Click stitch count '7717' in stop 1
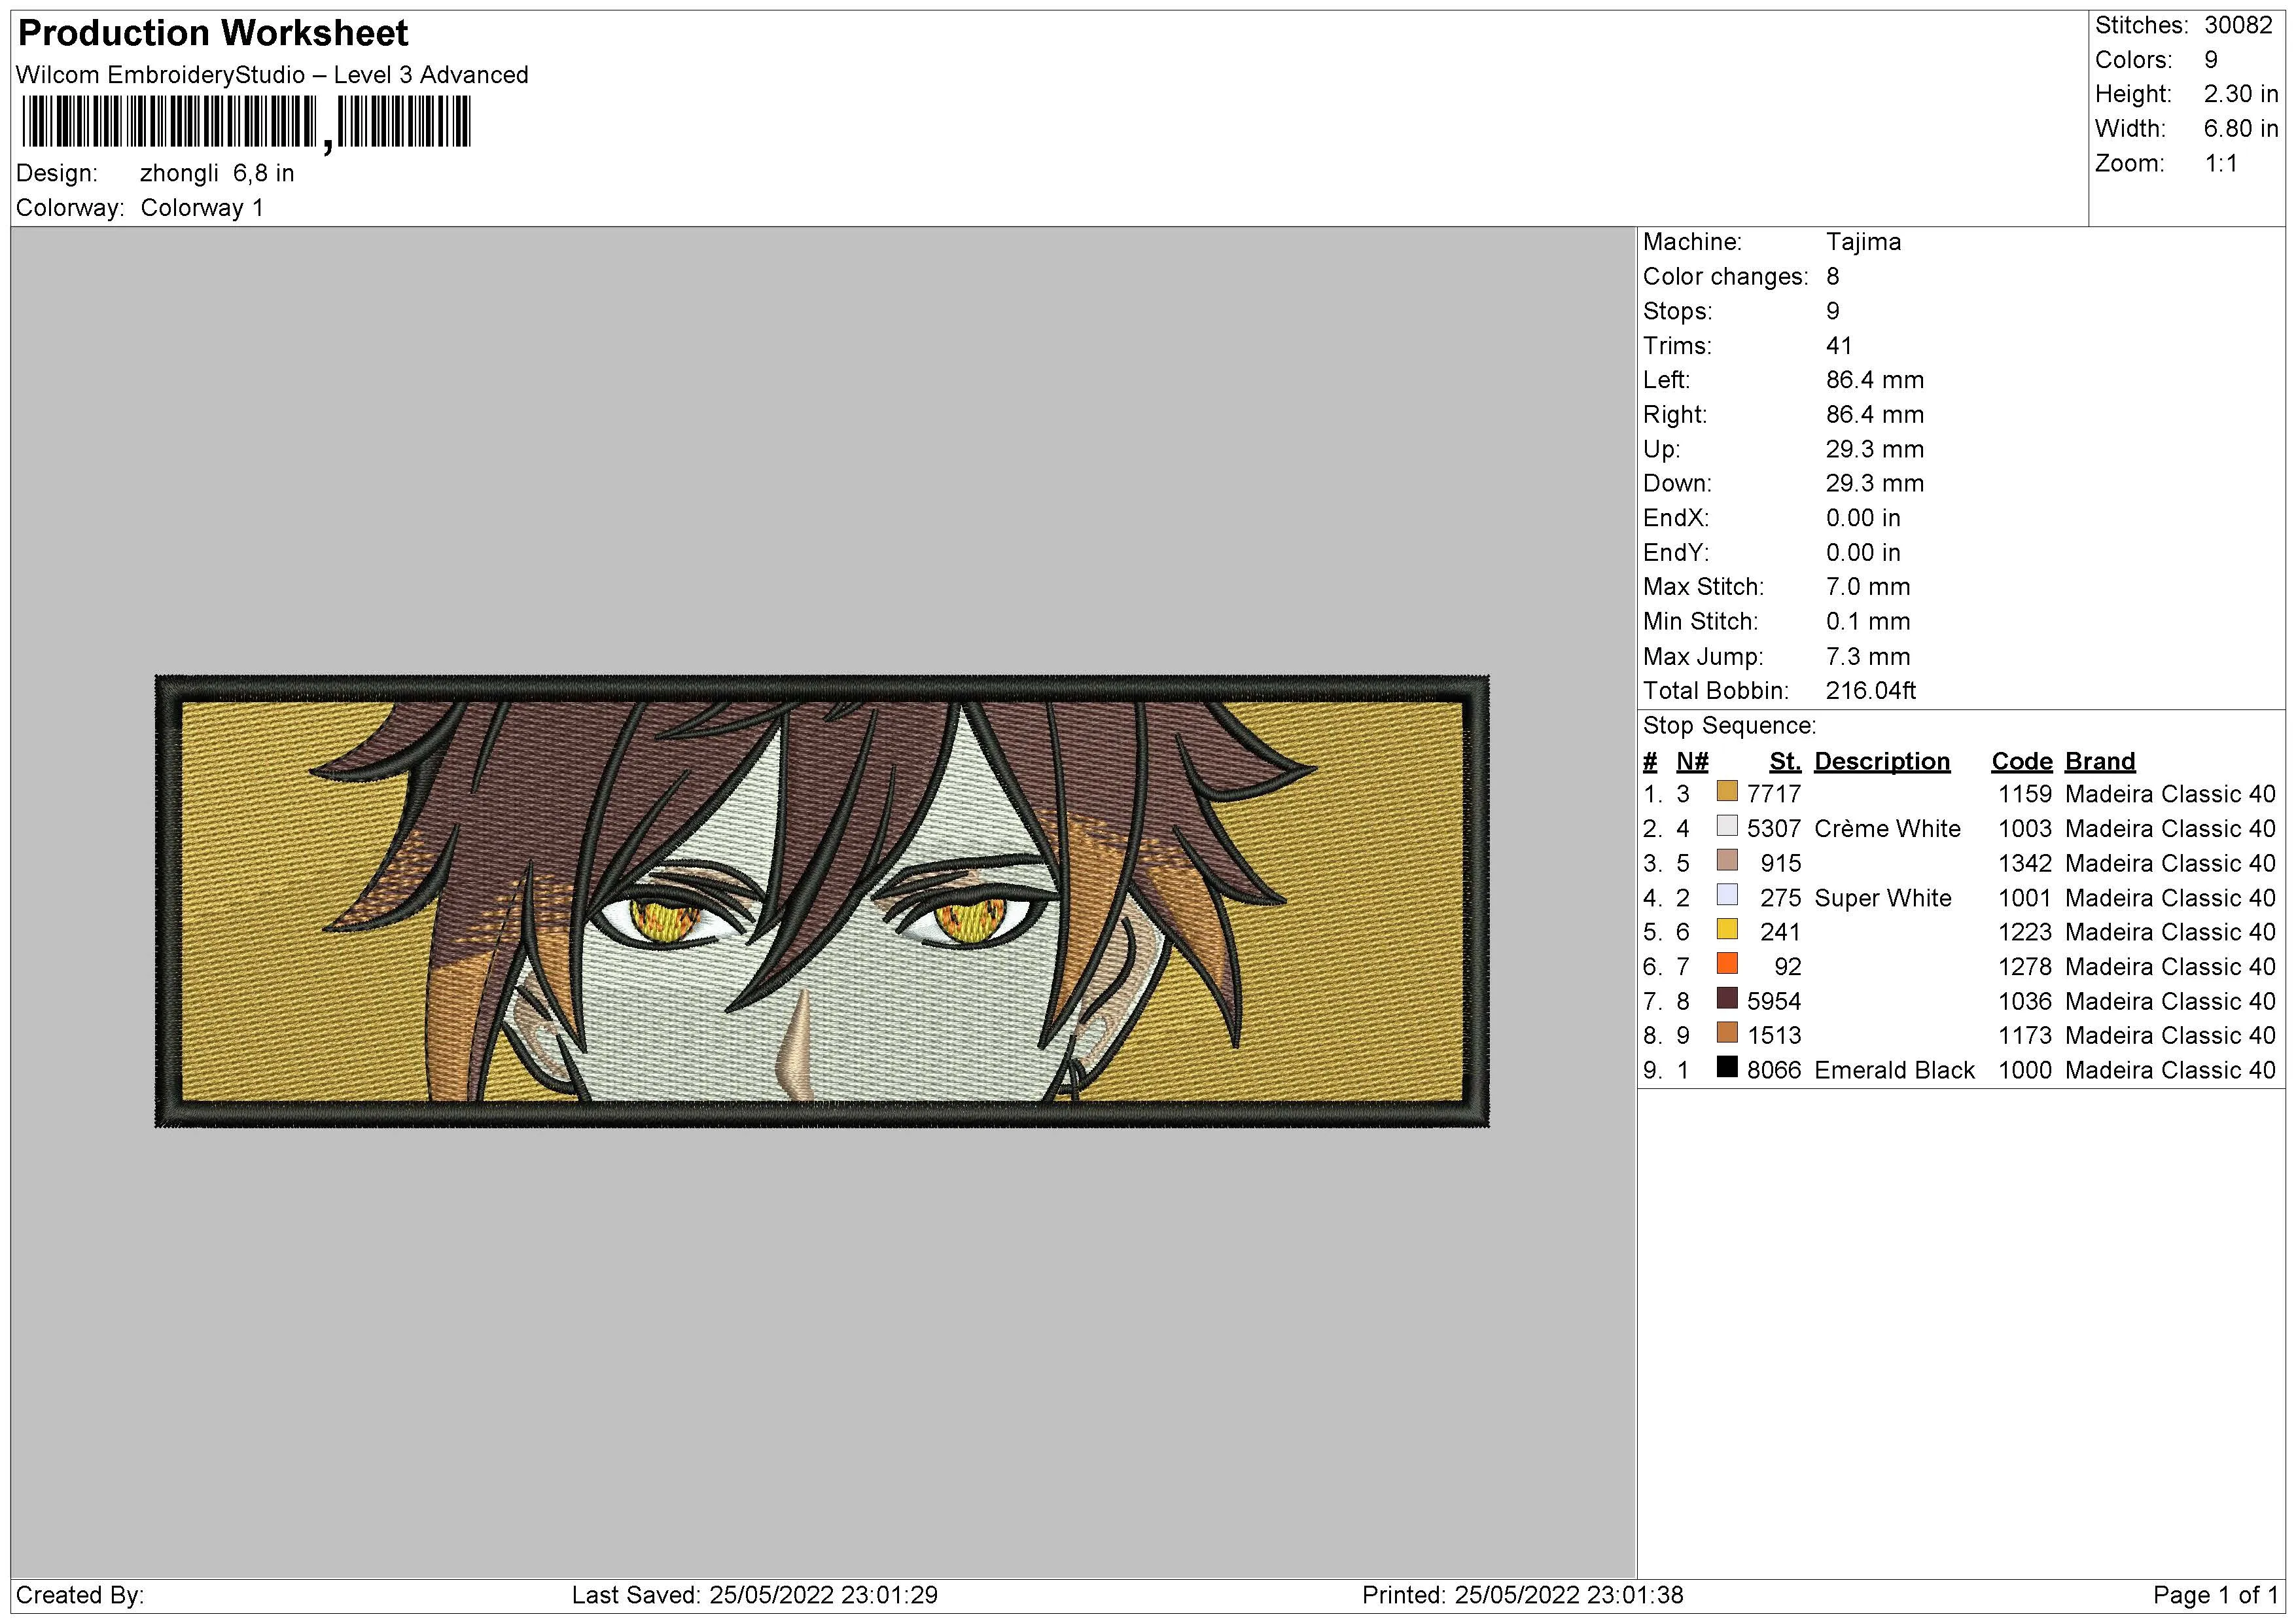This screenshot has height=1623, width=2296. [1774, 794]
